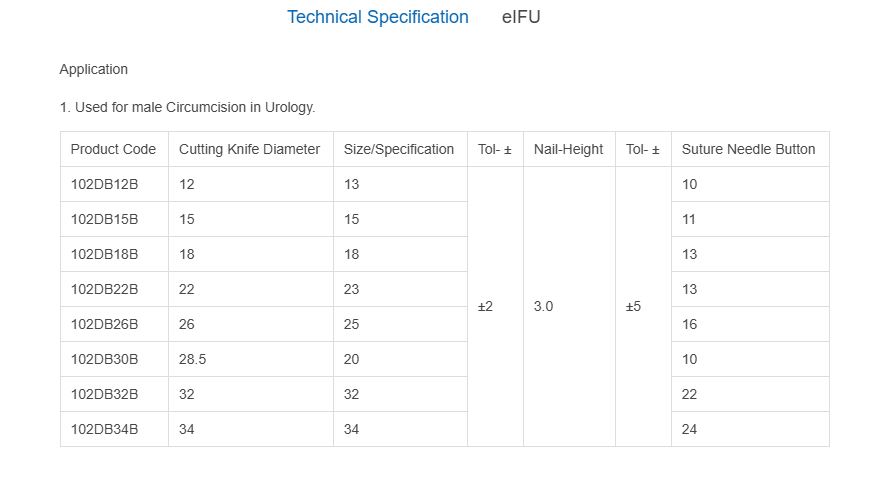Select product code 102DB15B cell
Image resolution: width=889 pixels, height=495 pixels.
(104, 219)
